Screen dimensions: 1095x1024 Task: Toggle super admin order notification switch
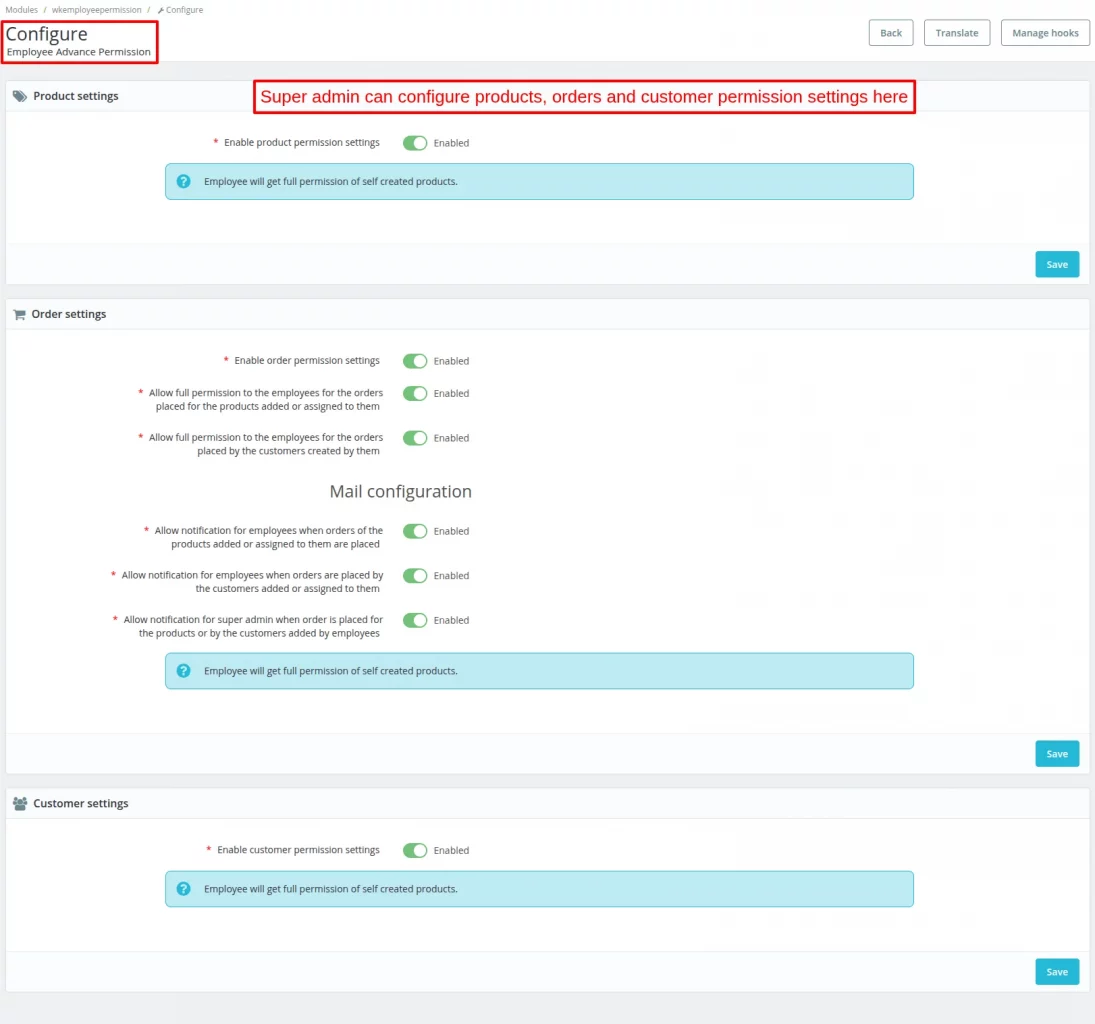[415, 620]
